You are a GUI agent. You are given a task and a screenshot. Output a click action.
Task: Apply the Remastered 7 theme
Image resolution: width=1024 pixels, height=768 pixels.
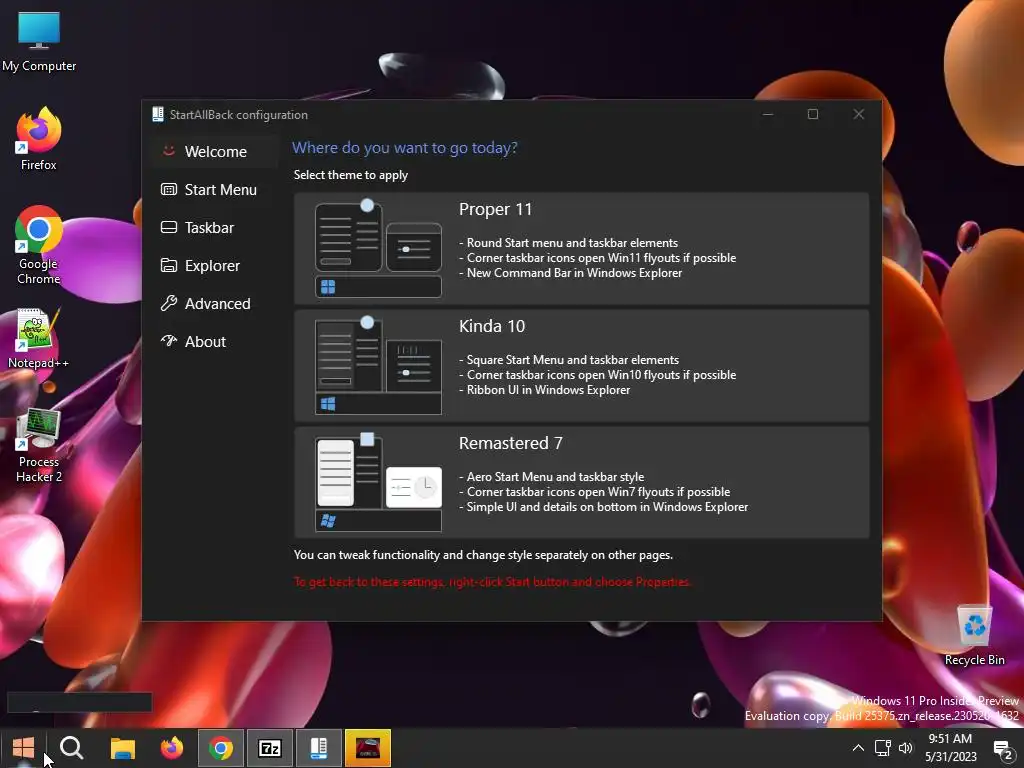pos(581,482)
